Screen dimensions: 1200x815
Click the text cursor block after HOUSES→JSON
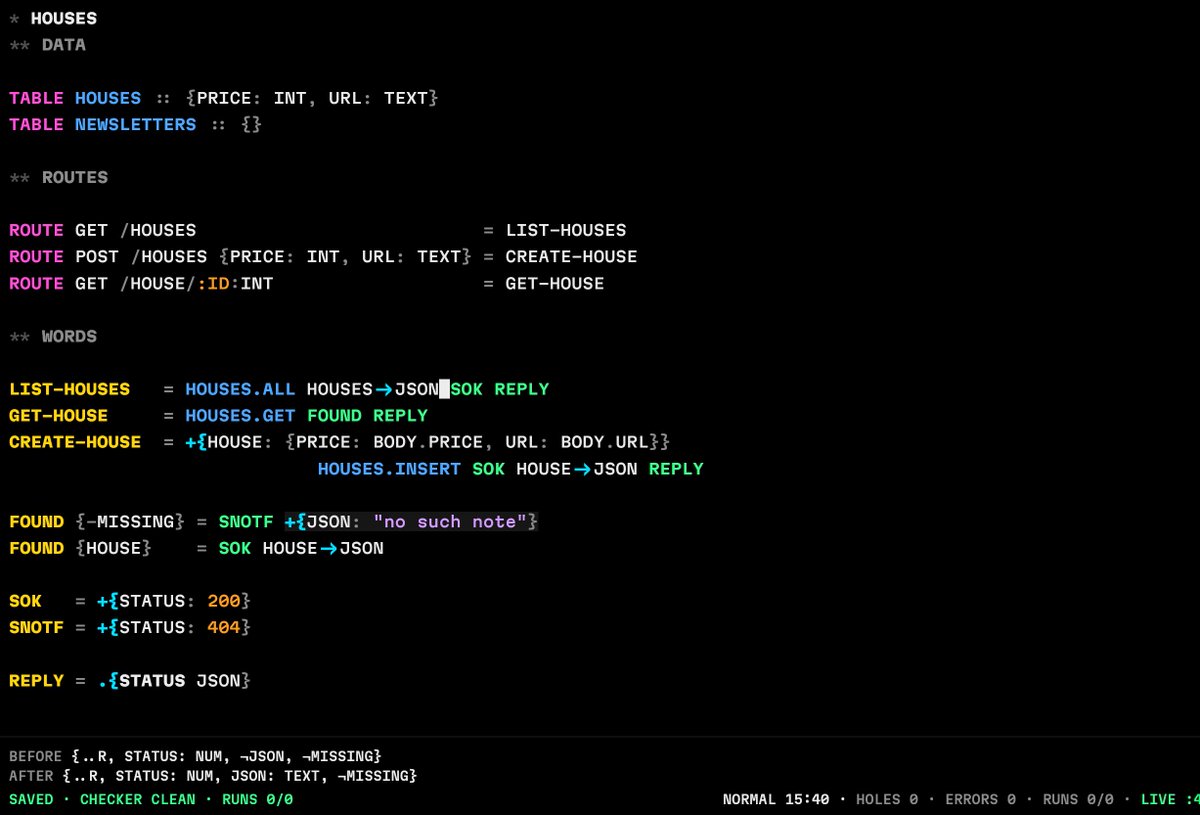click(x=445, y=389)
